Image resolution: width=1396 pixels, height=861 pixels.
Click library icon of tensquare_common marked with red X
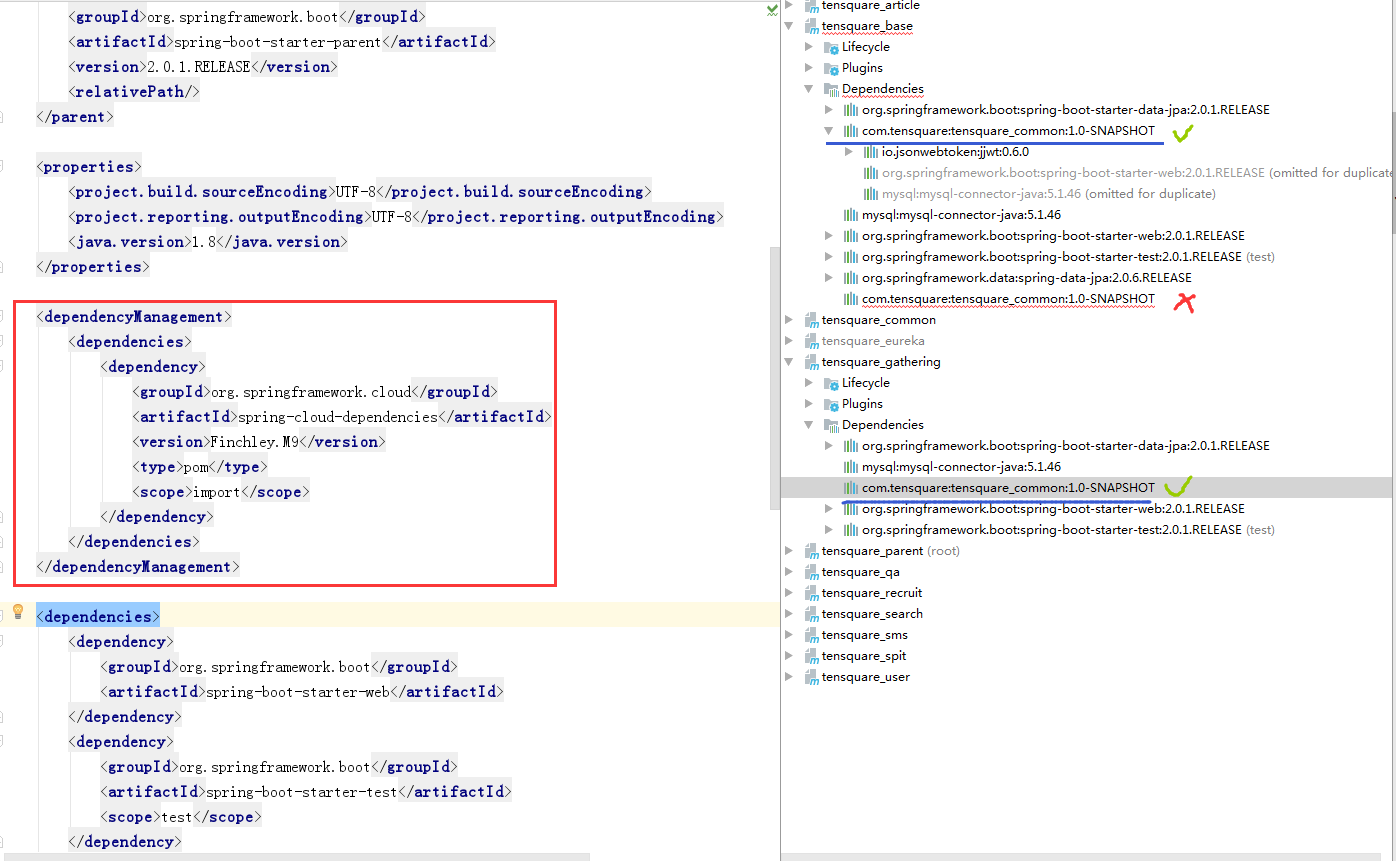tap(852, 299)
